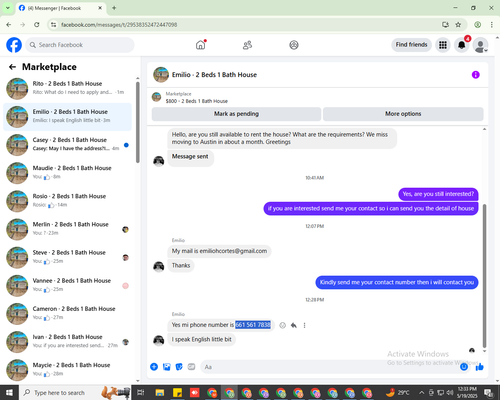Viewport: 500px width, 400px height.
Task: Open the Chrome menu
Action: click(x=492, y=25)
